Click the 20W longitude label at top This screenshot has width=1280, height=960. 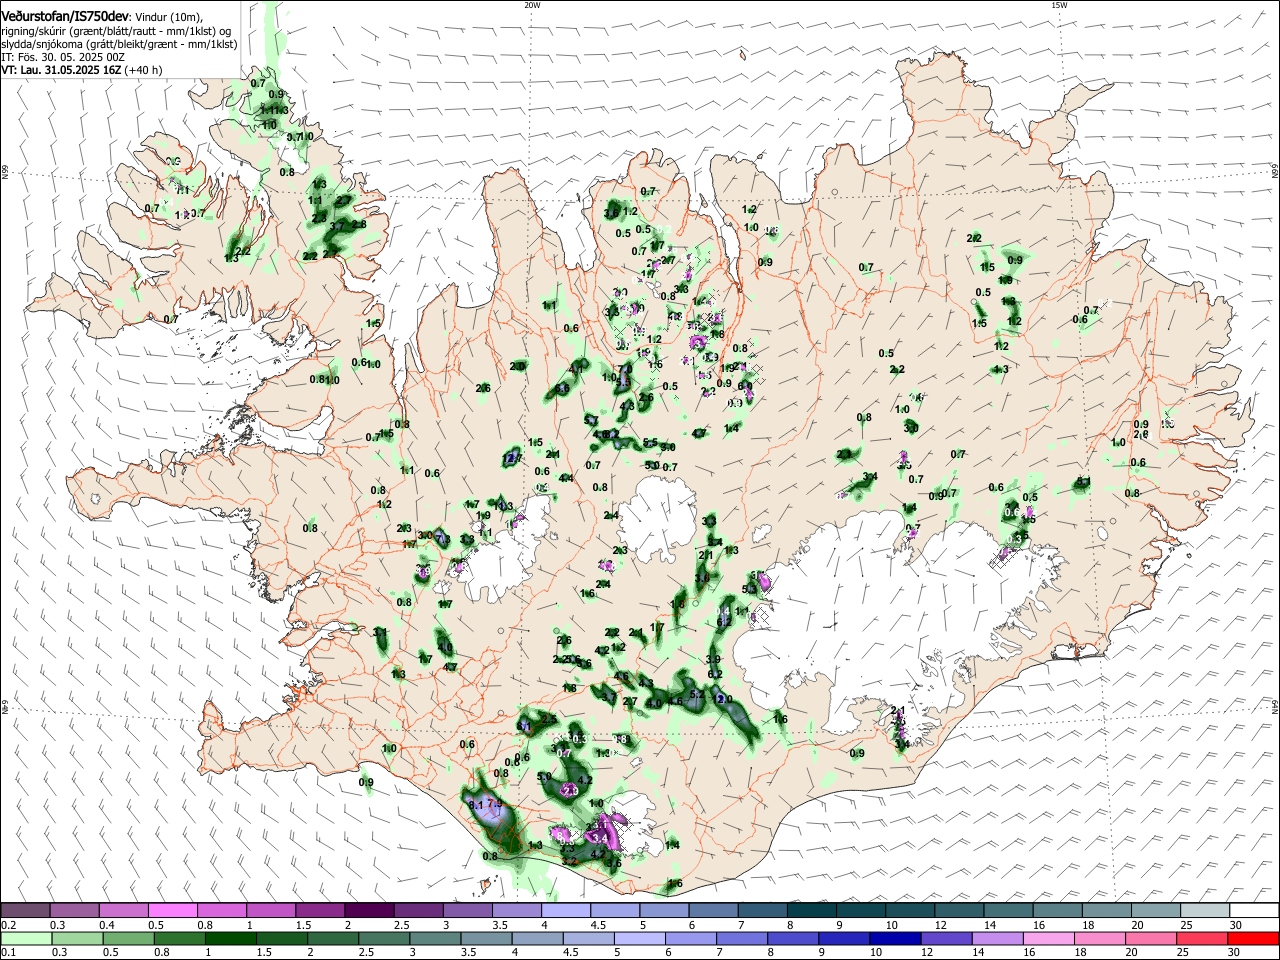click(x=532, y=5)
